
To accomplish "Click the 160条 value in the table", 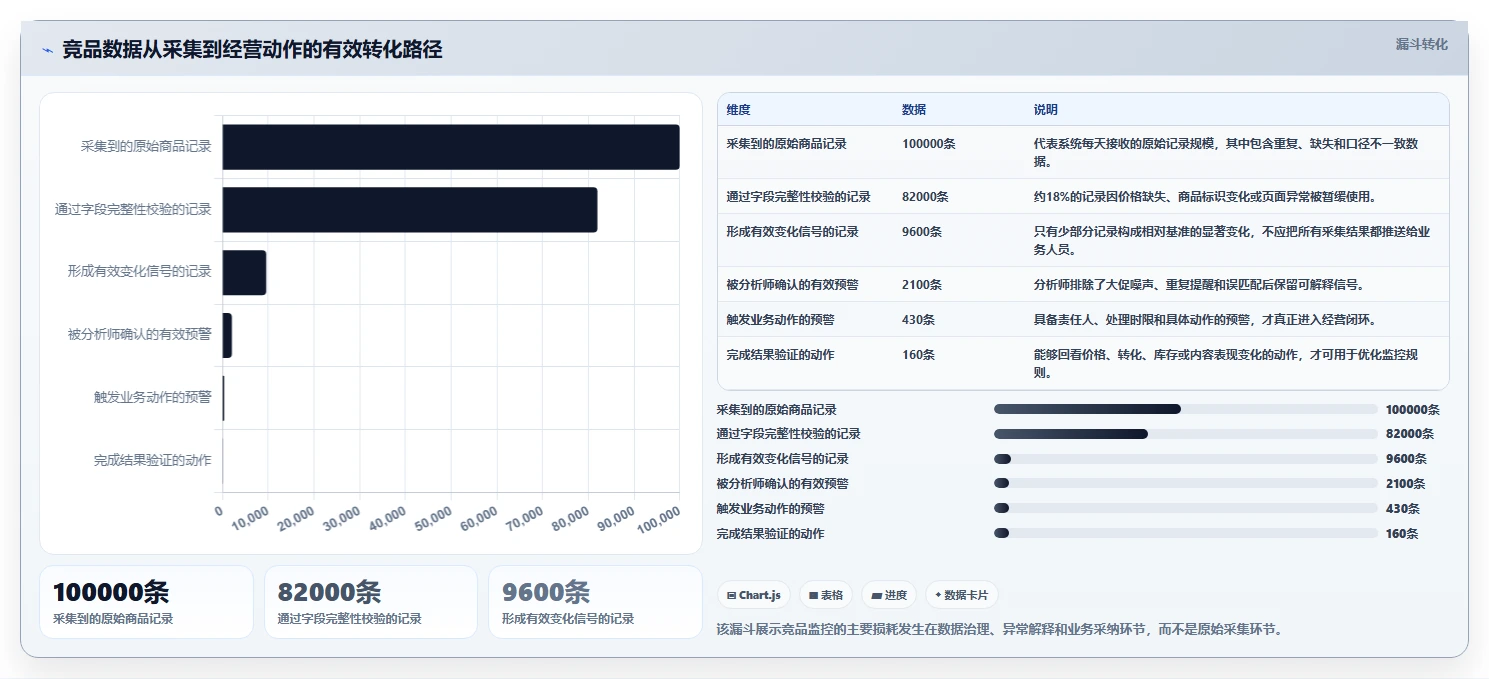I will (x=918, y=355).
